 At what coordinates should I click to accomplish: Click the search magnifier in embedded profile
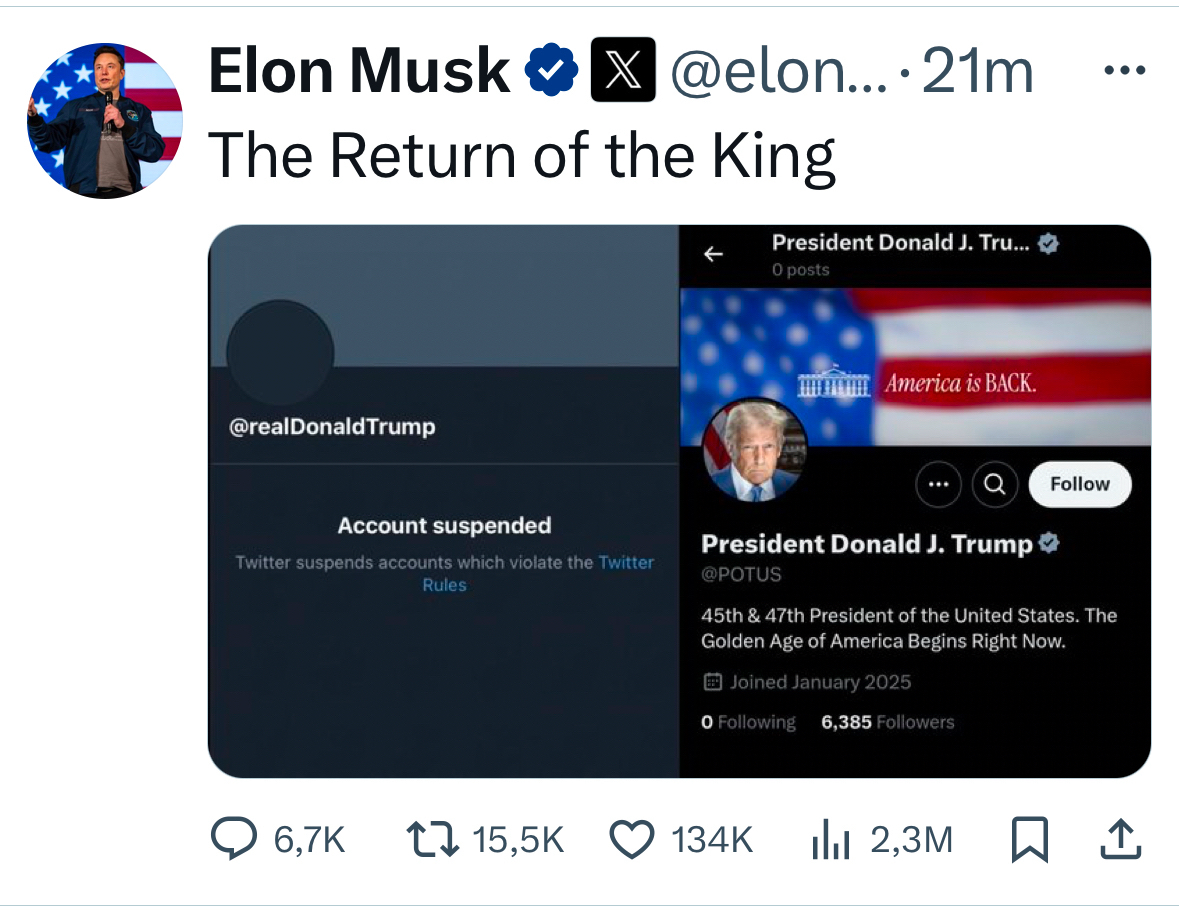[x=994, y=484]
